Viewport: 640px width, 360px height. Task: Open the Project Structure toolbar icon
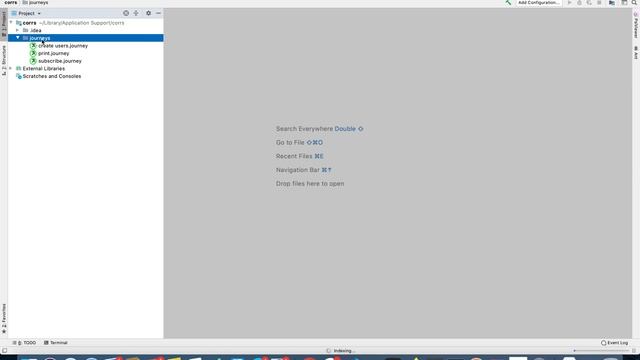(612, 2)
